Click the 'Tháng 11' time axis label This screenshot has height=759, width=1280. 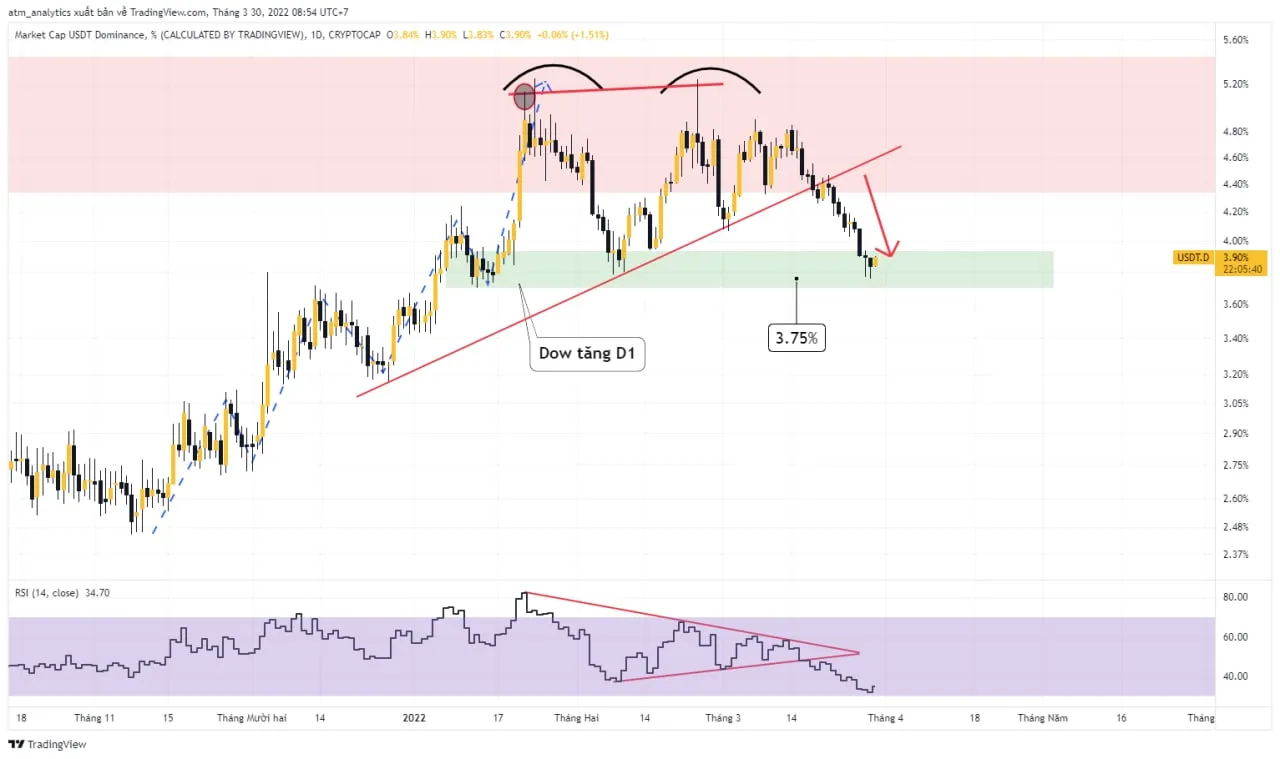pyautogui.click(x=95, y=718)
